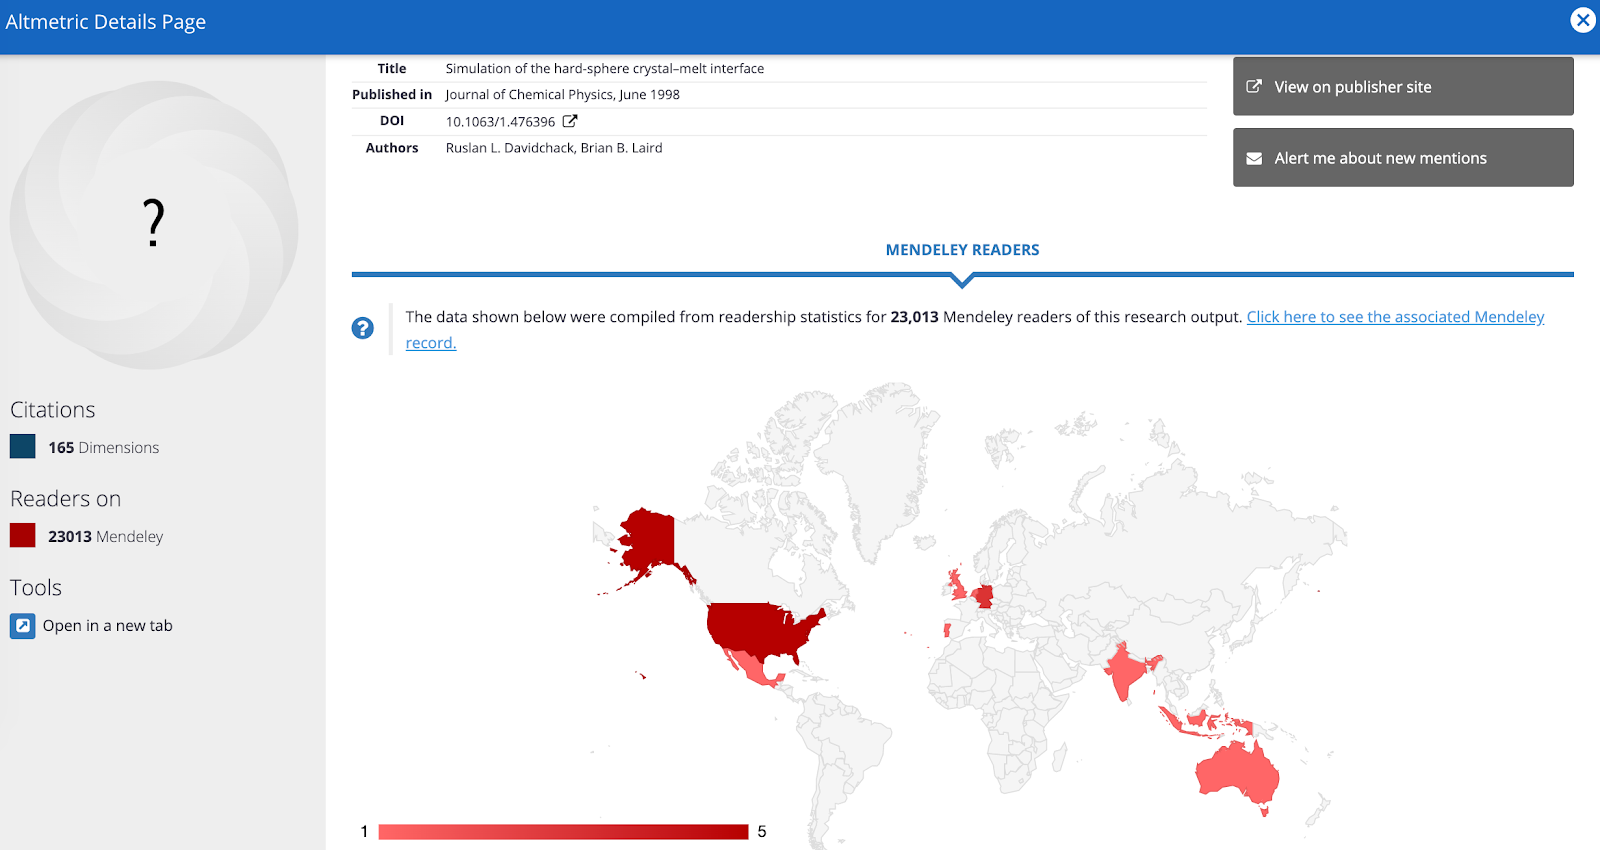The image size is (1600, 850).
Task: Click Australia on the readership map
Action: click(1238, 770)
